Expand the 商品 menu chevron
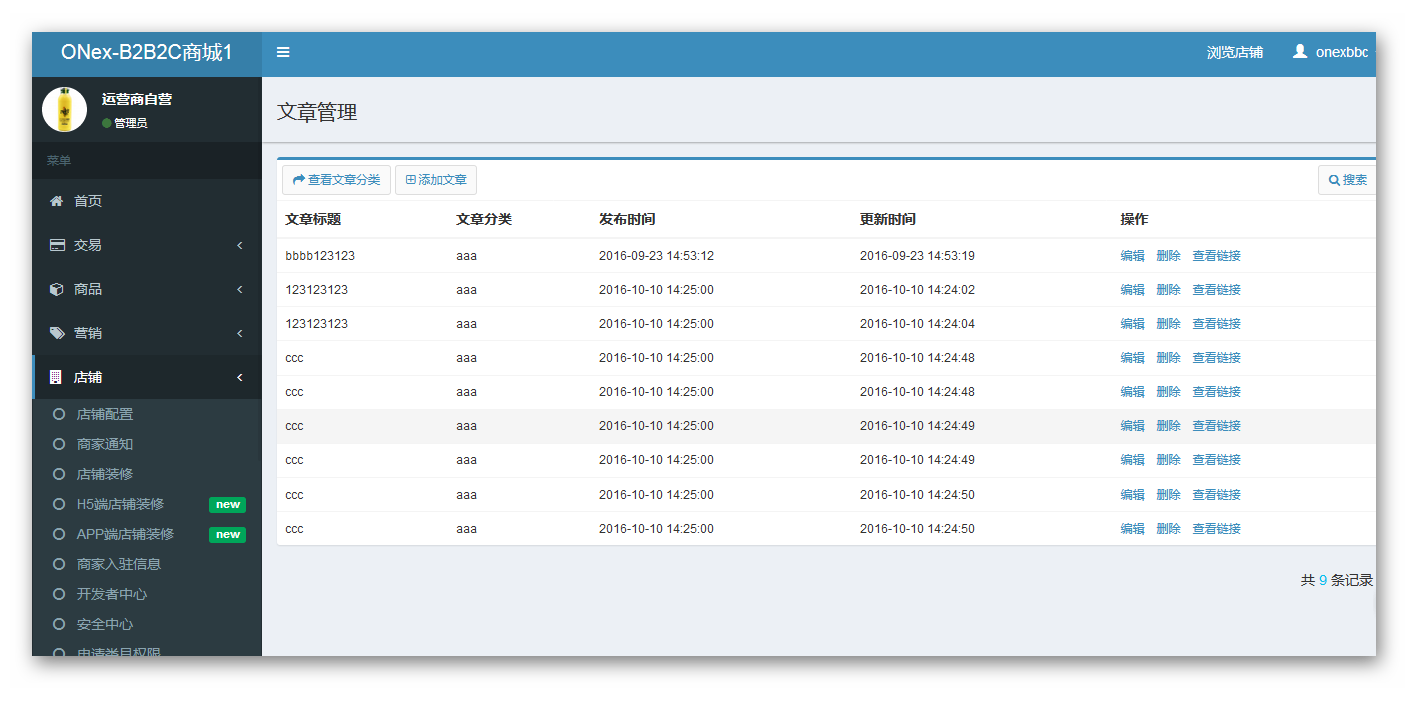The width and height of the screenshot is (1408, 705). point(240,289)
